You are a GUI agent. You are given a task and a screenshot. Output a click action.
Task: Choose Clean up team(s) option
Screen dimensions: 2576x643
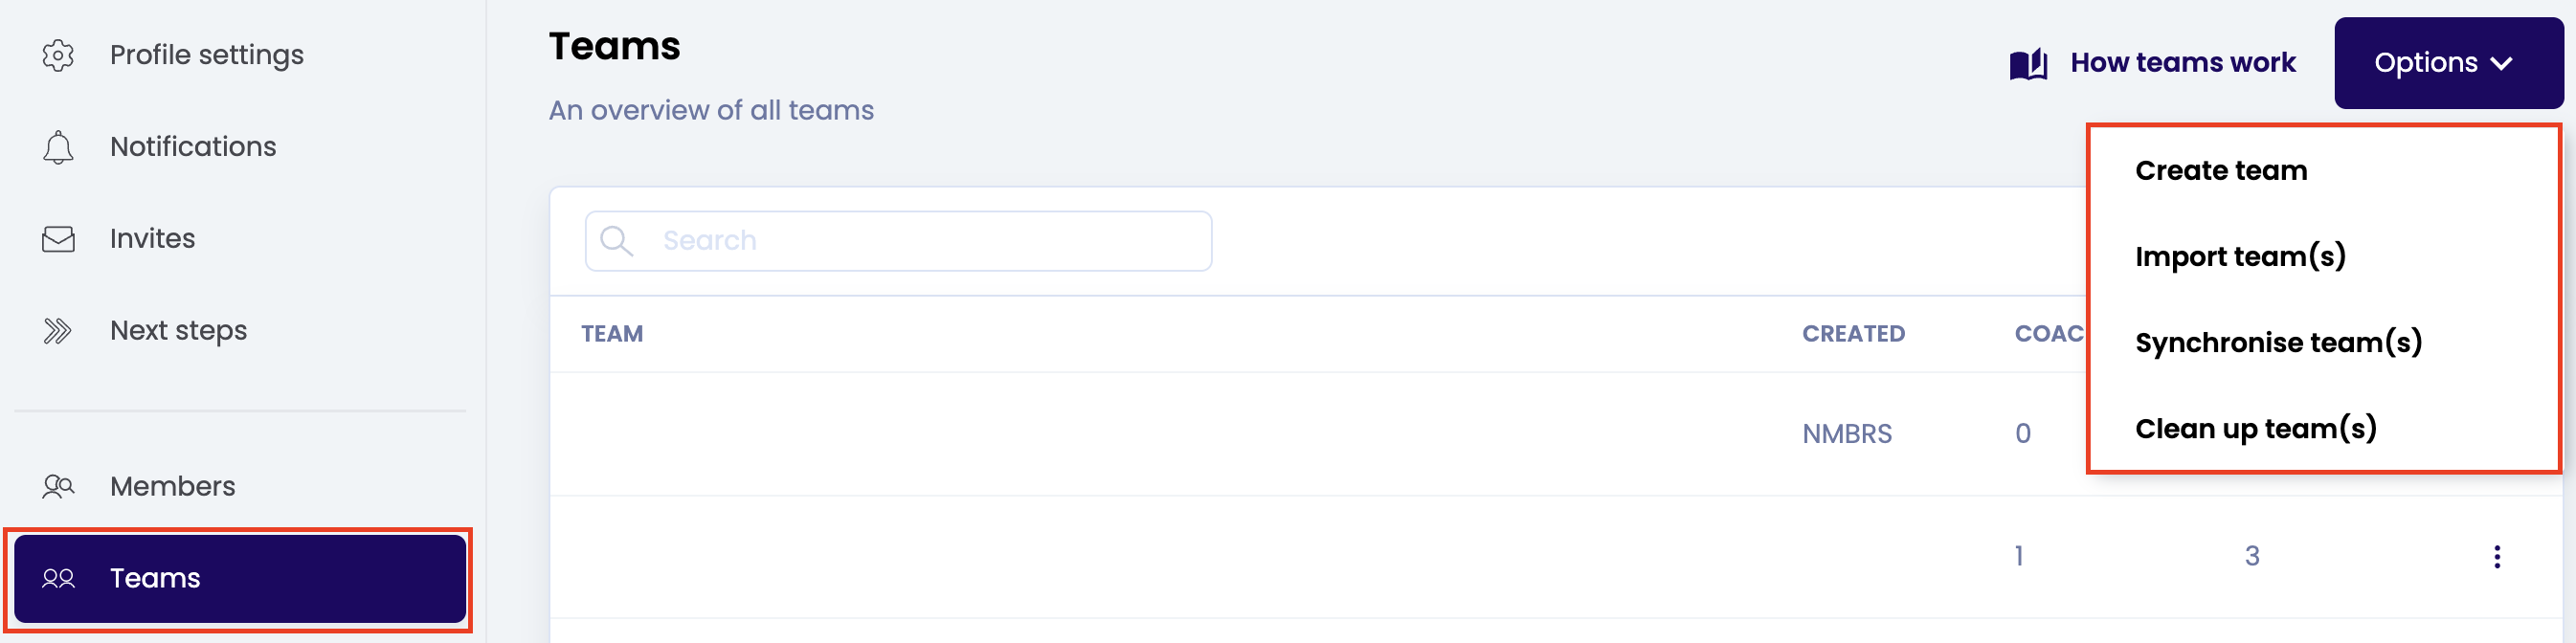2255,429
